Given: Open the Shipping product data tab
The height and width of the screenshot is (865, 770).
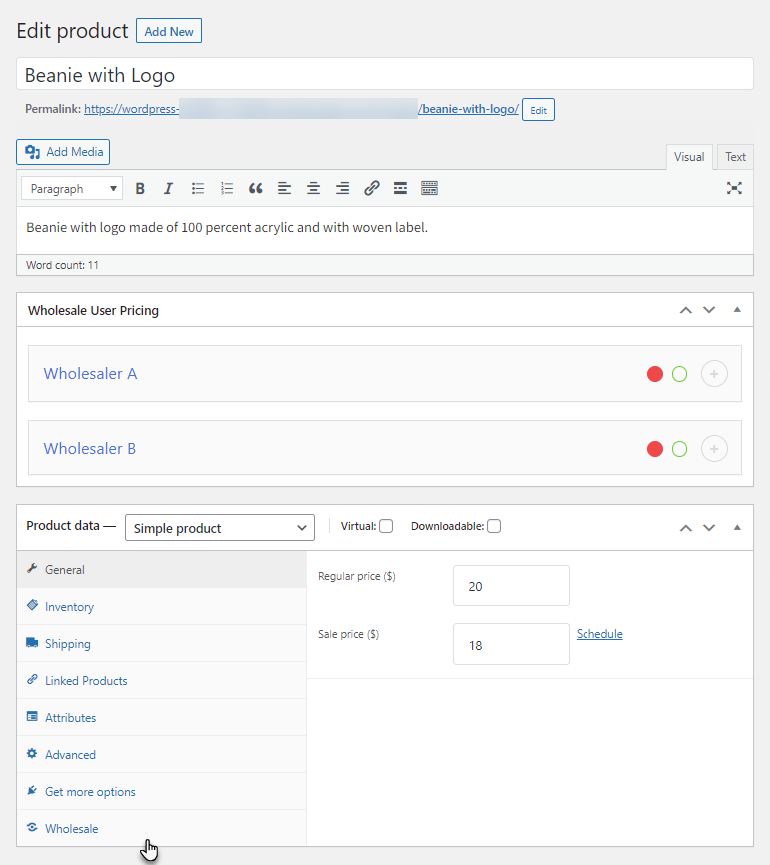Looking at the screenshot, I should (162, 643).
